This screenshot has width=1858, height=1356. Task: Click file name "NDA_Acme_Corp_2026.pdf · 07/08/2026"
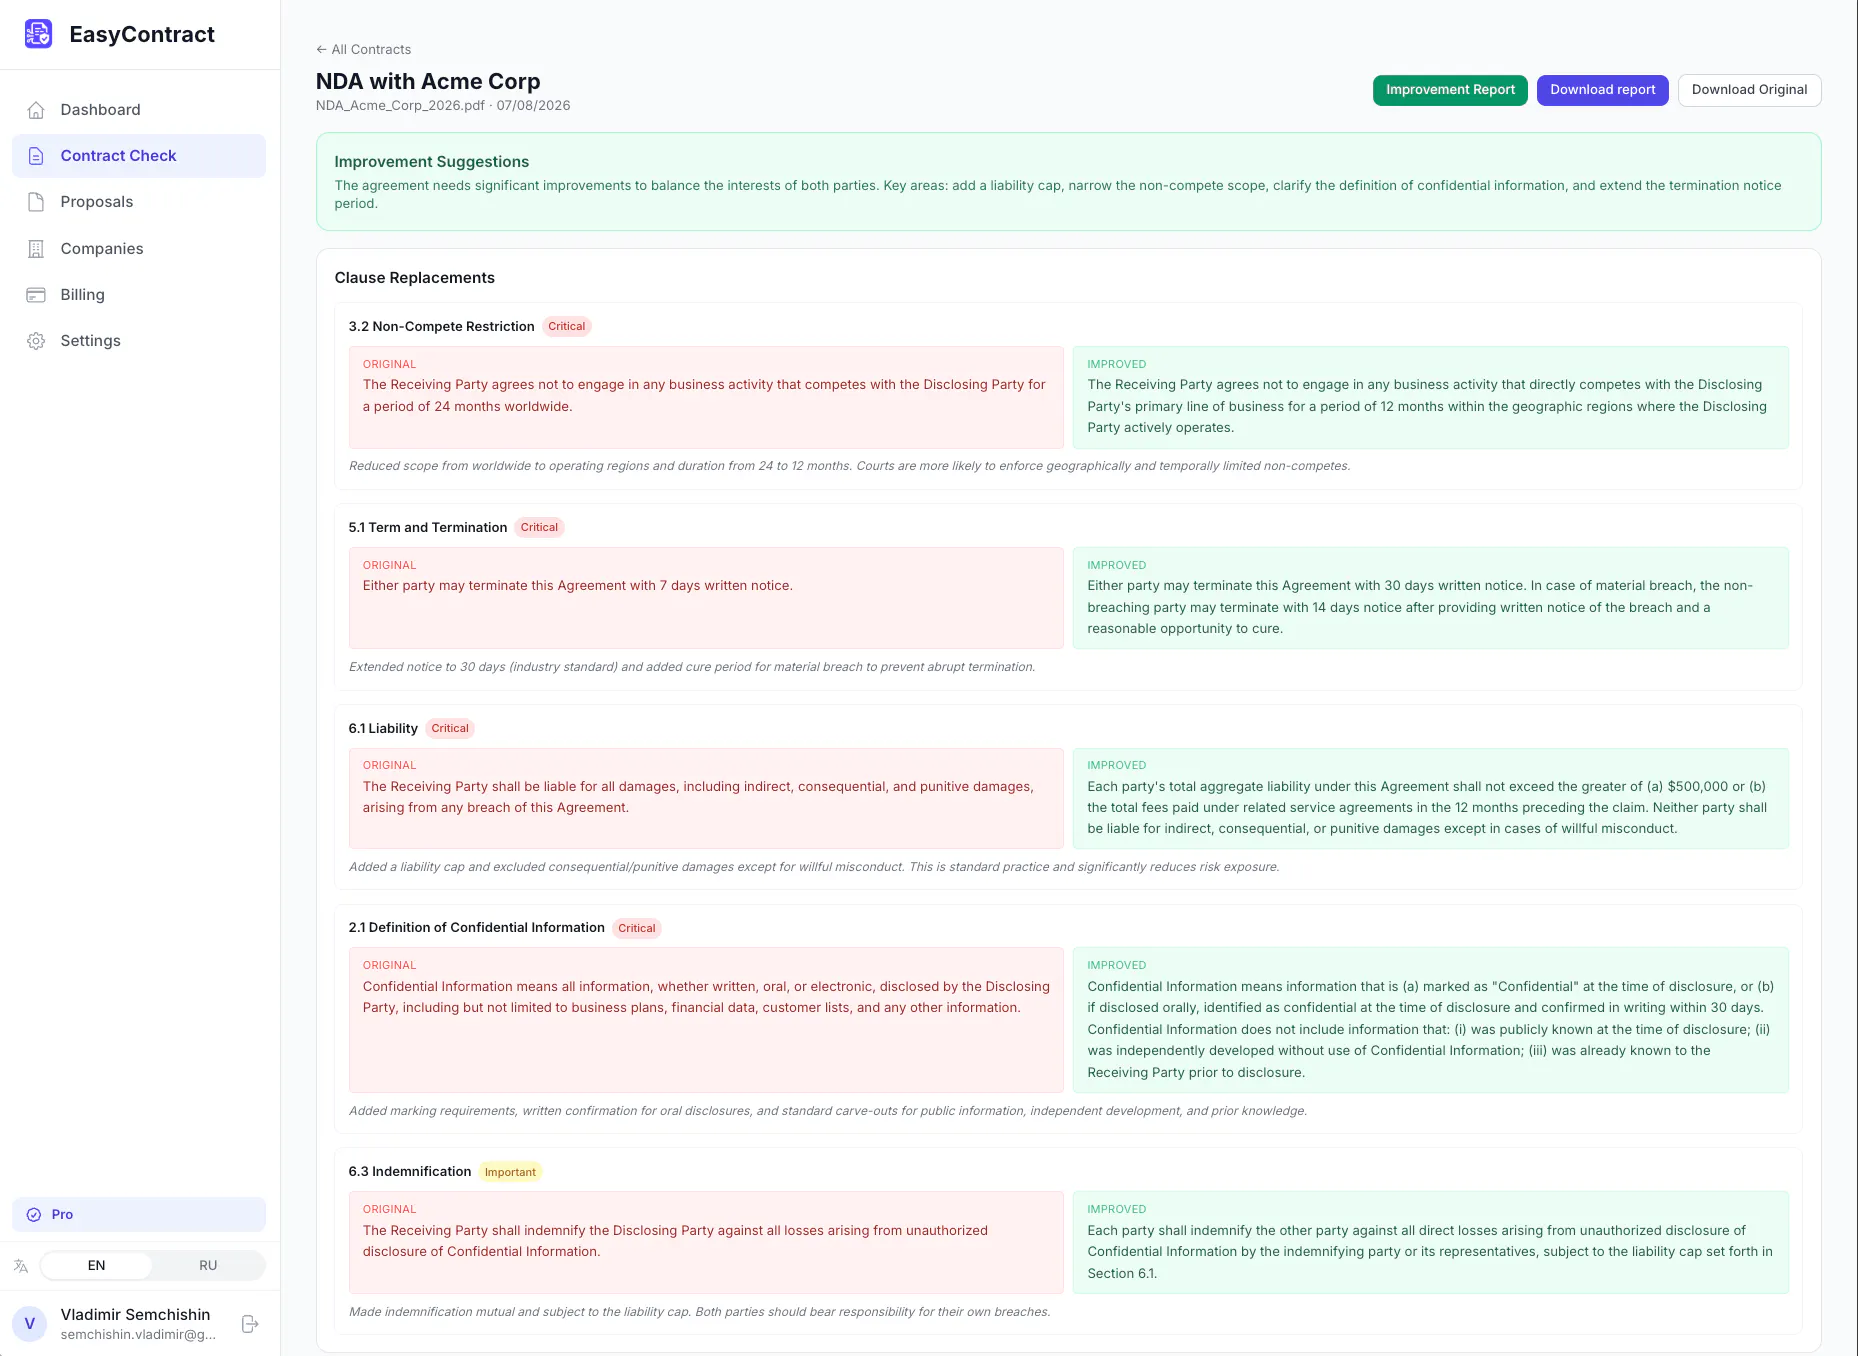pyautogui.click(x=443, y=106)
